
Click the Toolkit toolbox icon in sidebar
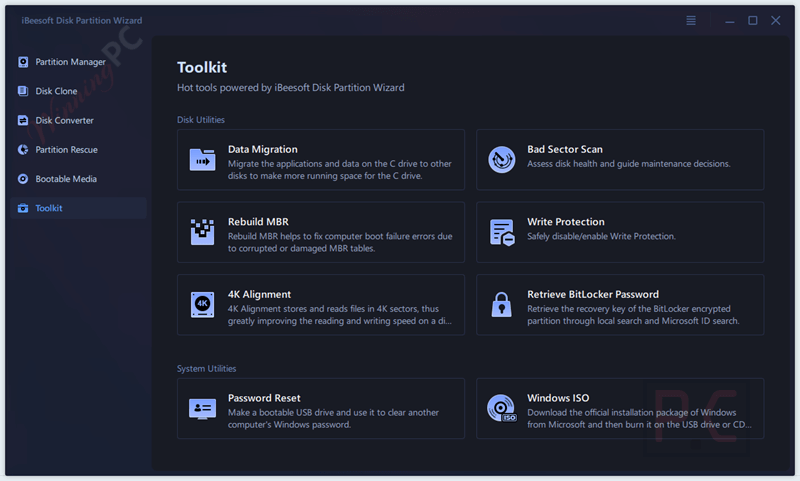23,208
